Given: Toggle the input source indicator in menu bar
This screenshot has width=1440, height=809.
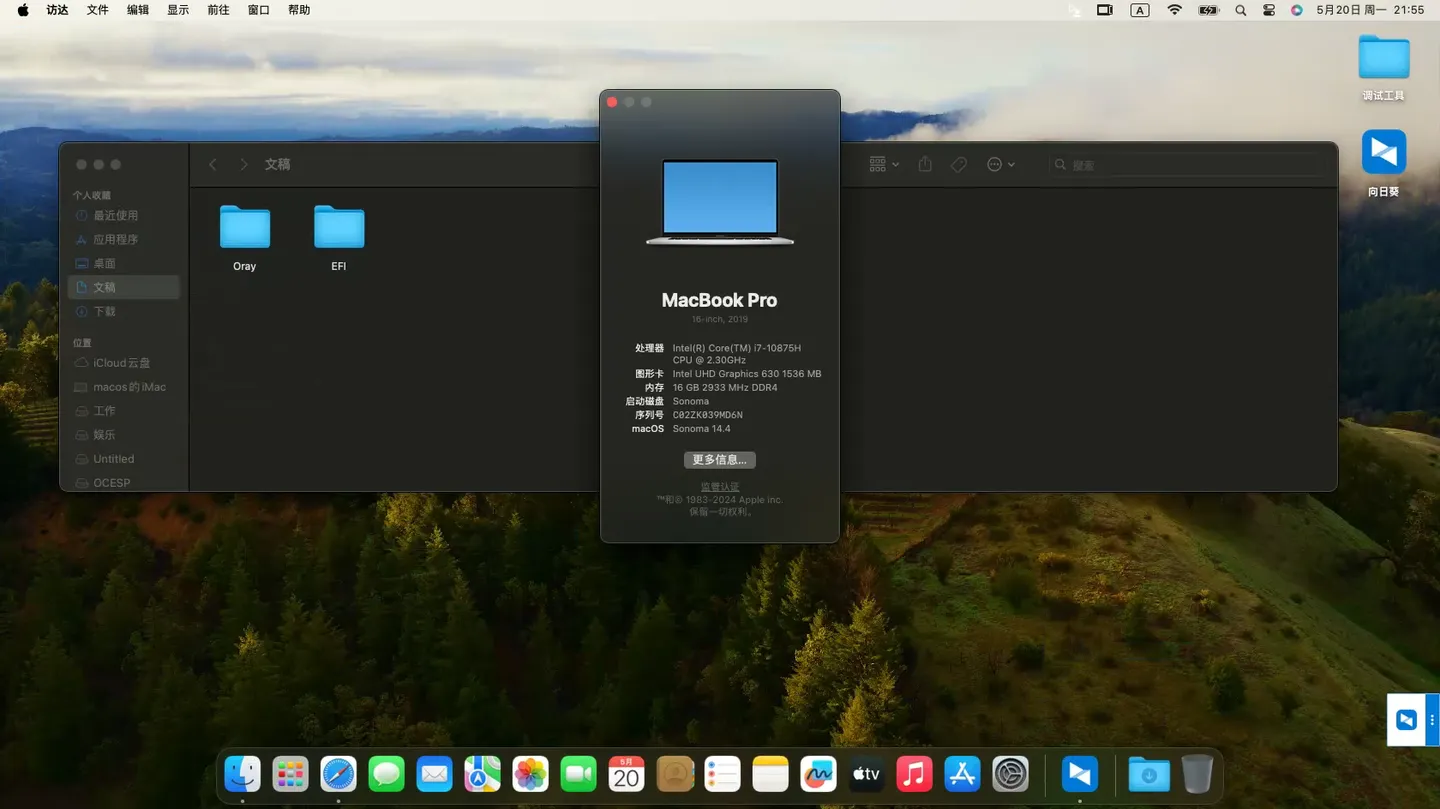Looking at the screenshot, I should pyautogui.click(x=1139, y=10).
